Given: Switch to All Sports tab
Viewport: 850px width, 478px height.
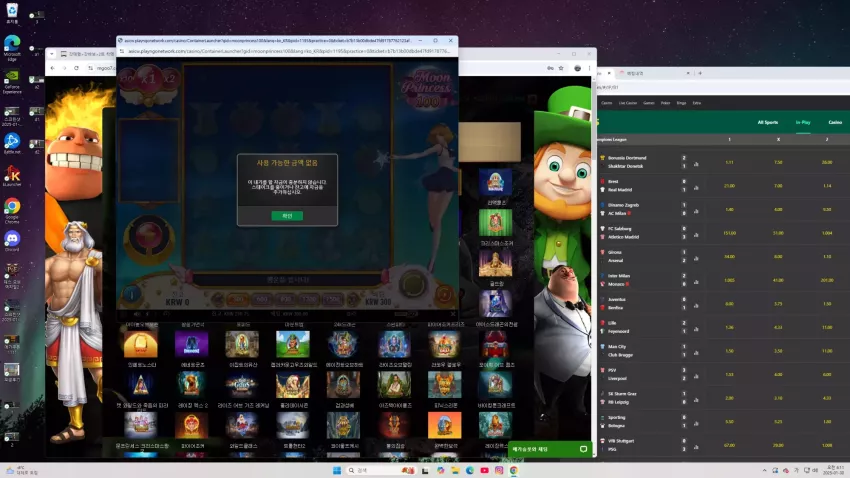Looking at the screenshot, I should tap(768, 122).
